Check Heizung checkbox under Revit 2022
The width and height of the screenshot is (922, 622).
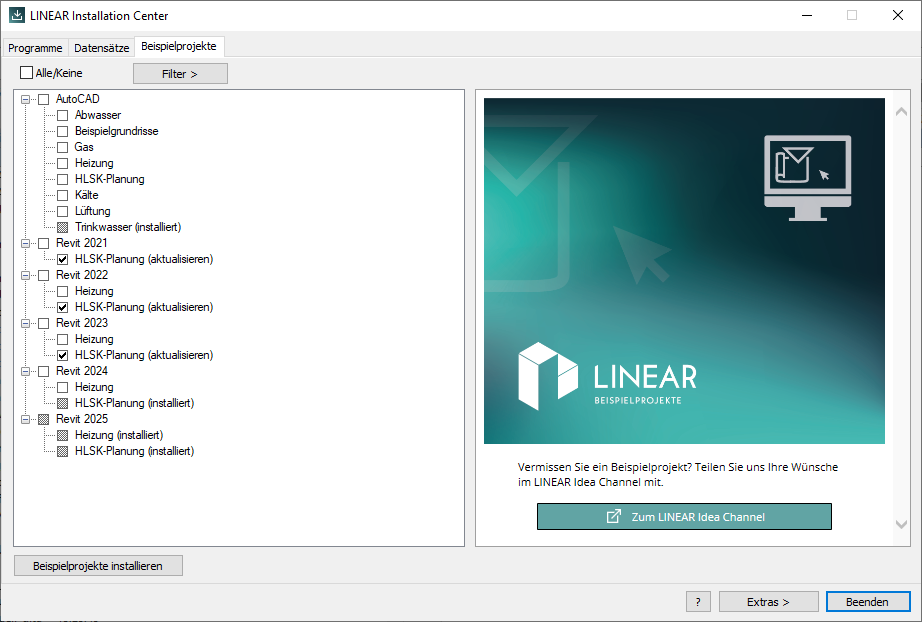(x=62, y=291)
